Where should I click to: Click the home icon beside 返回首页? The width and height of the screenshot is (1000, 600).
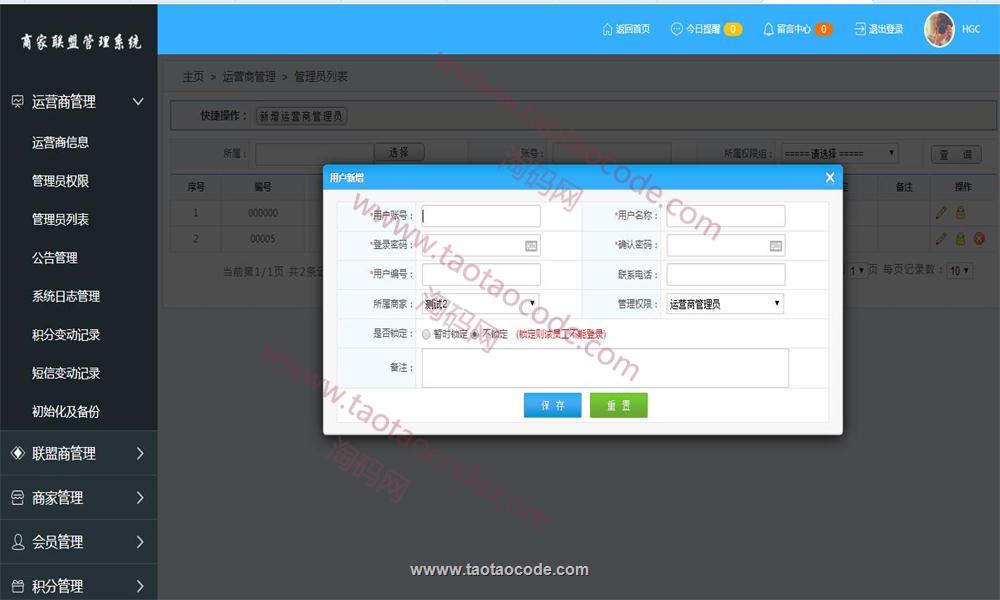tap(607, 29)
